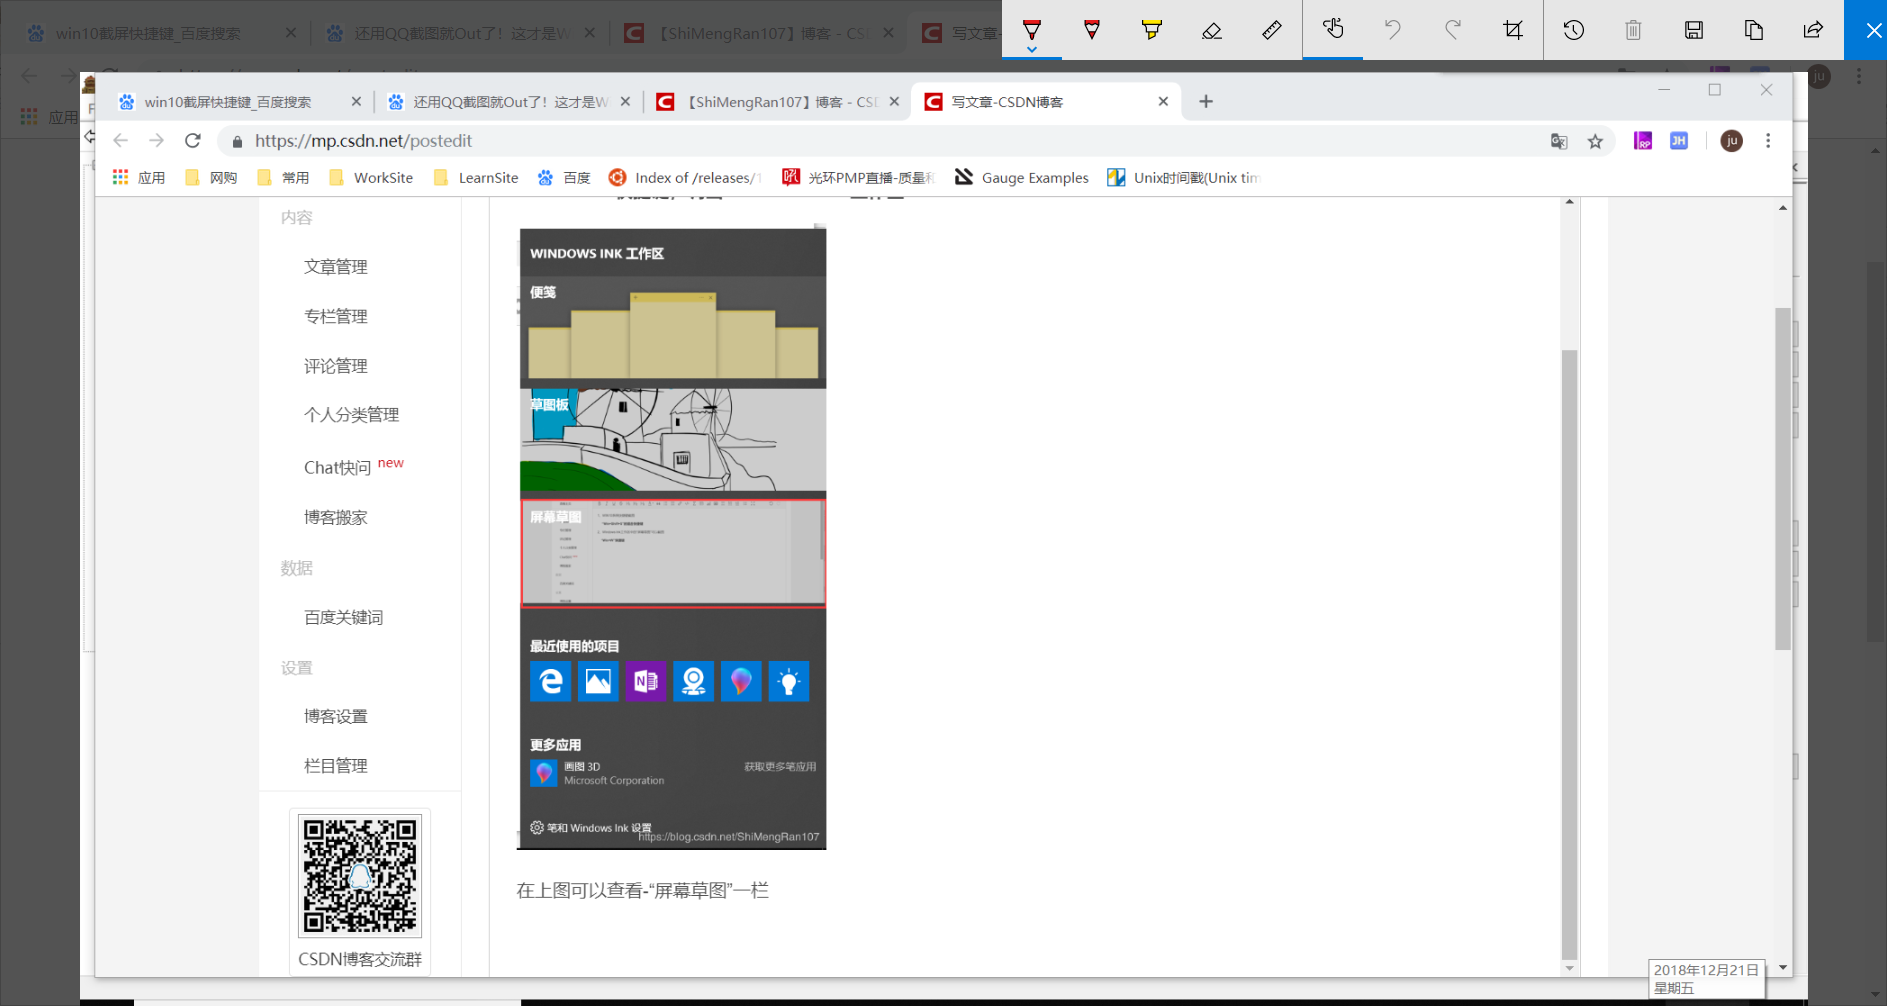Open 百度关键词 in sidebar

[344, 617]
